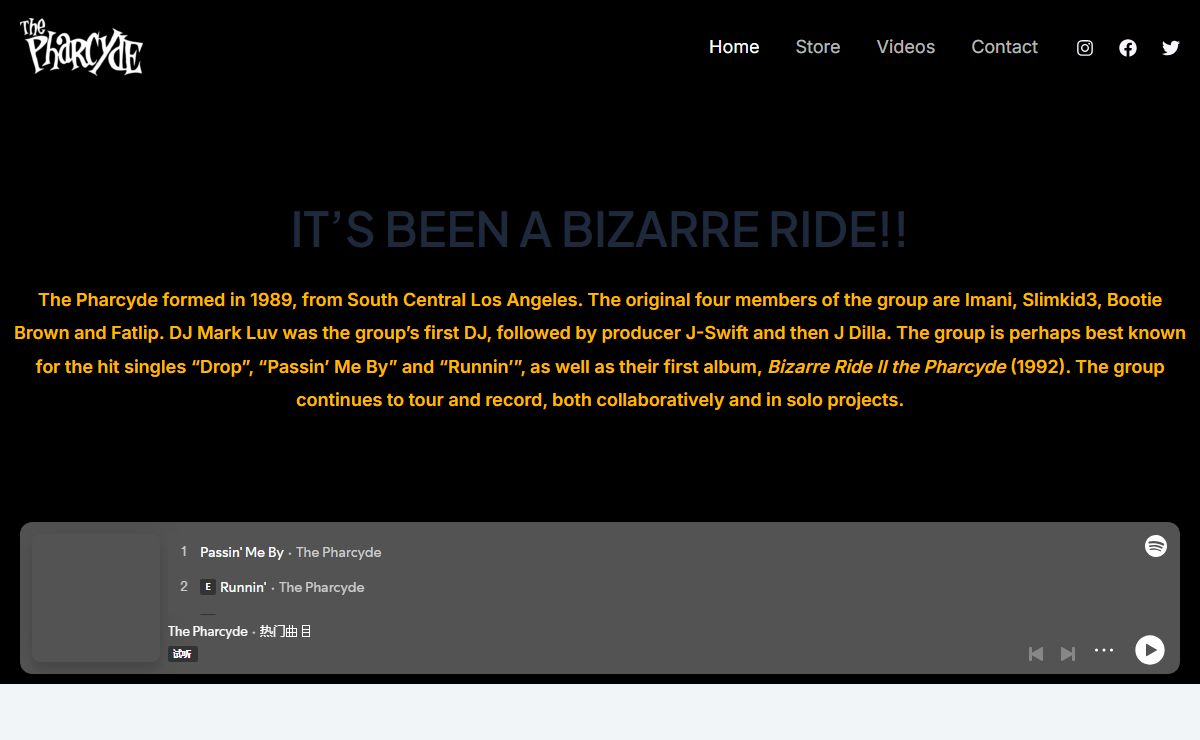This screenshot has height=740, width=1200.
Task: Click the Spotify logo in the player
Action: 1156,546
